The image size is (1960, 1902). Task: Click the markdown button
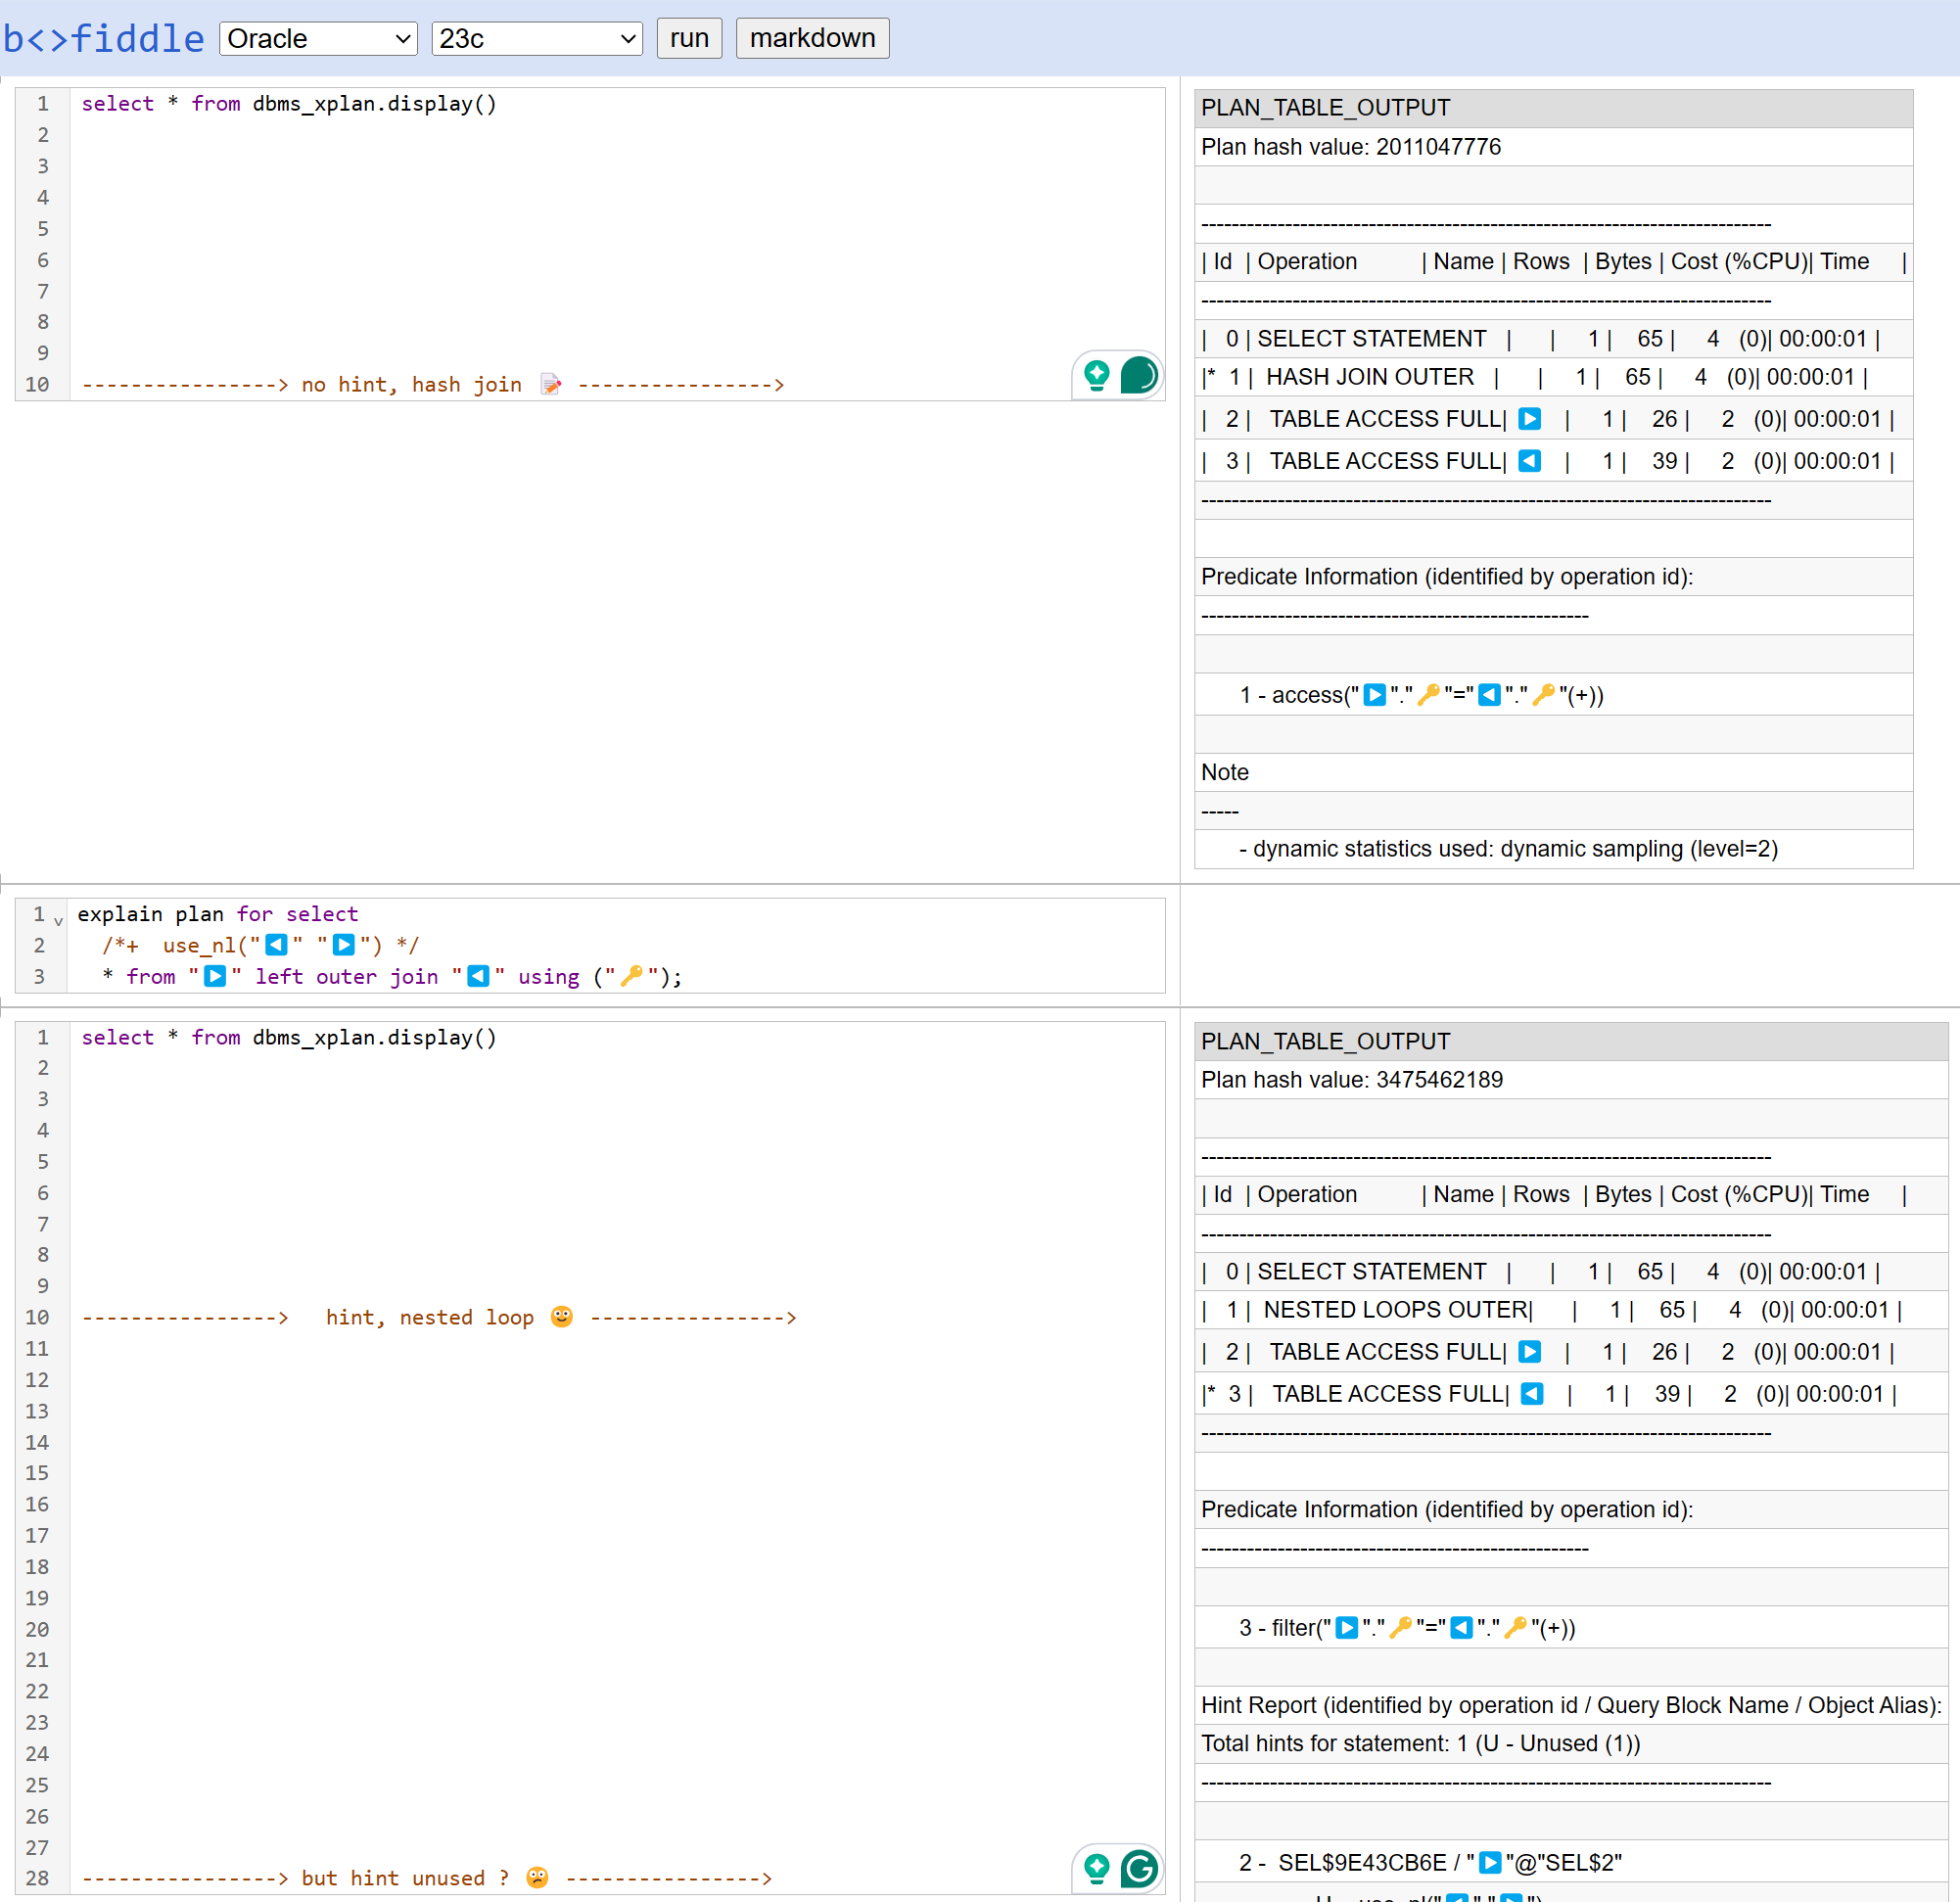coord(812,38)
